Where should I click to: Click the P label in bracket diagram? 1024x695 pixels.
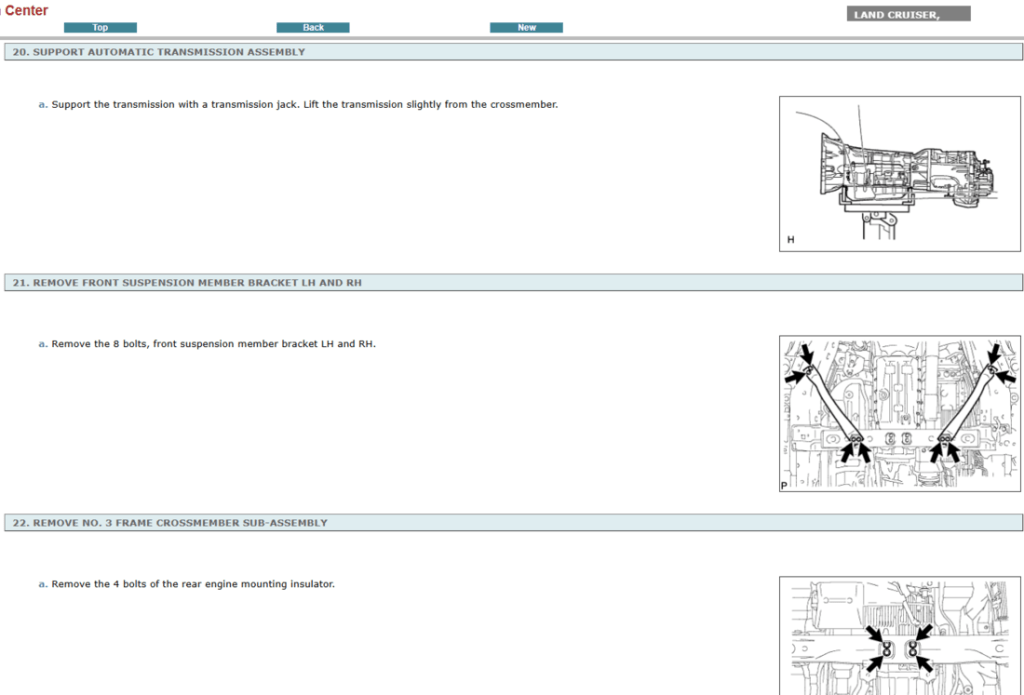(x=784, y=485)
